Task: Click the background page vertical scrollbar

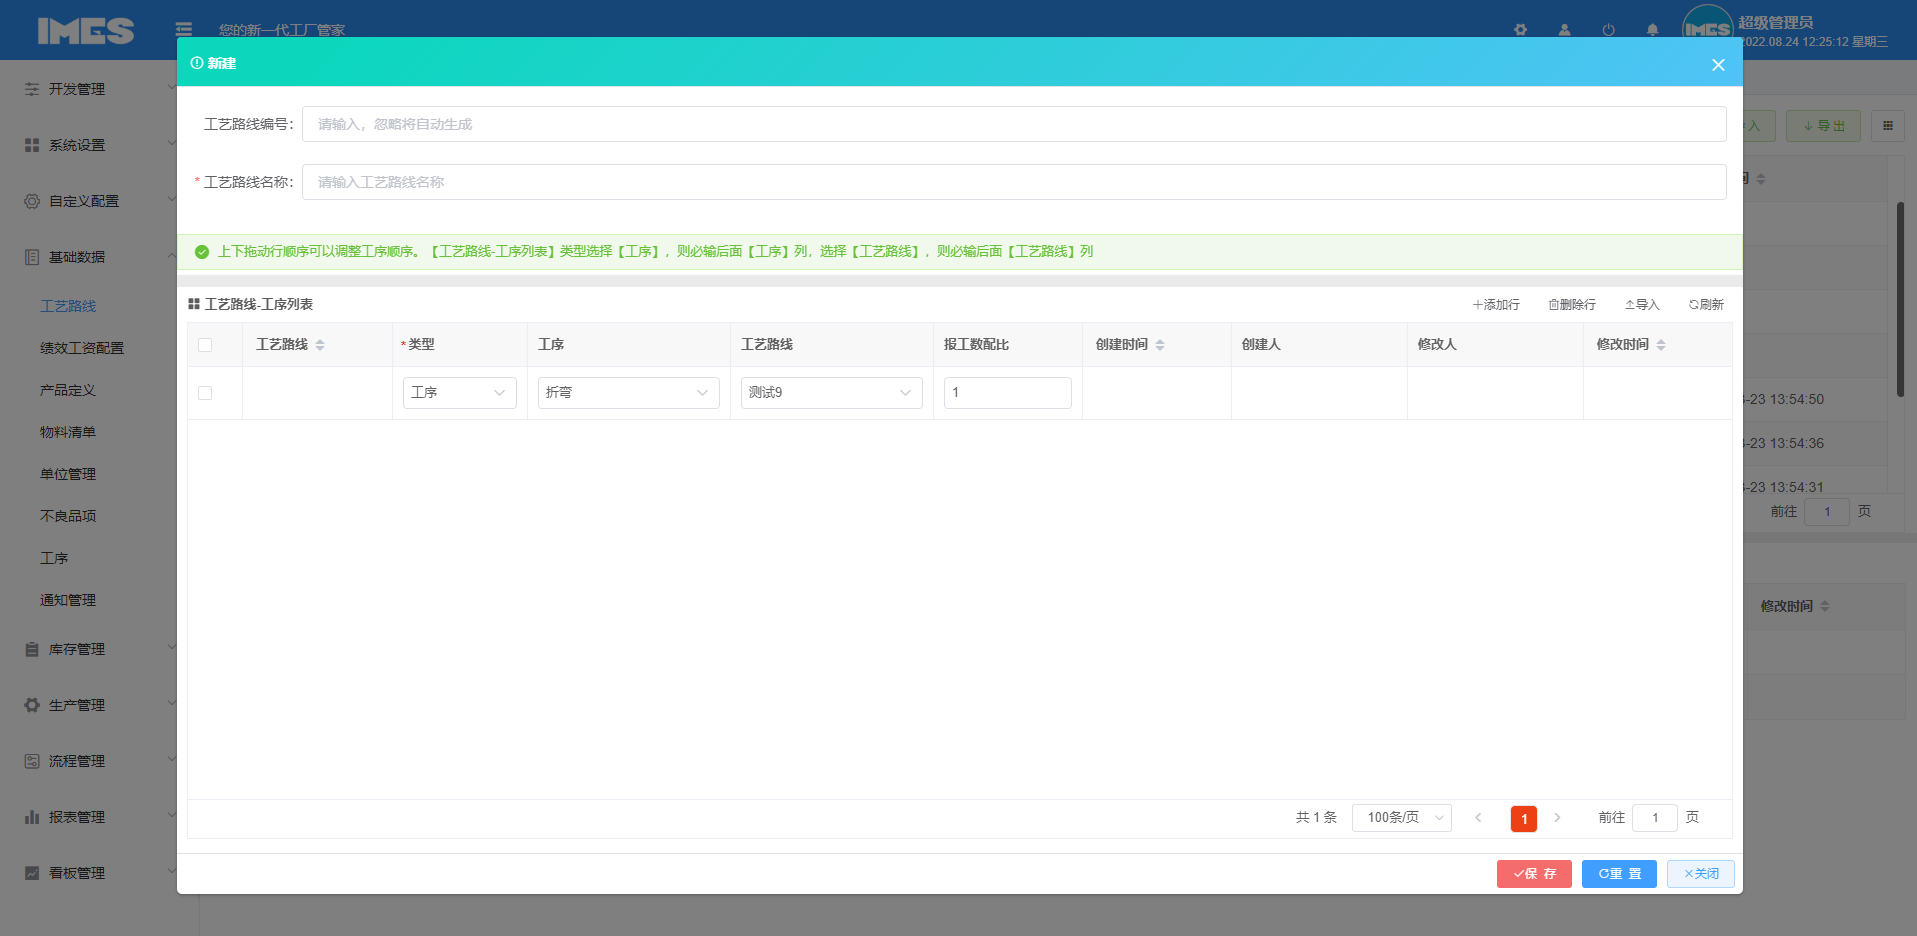Action: (x=1901, y=300)
